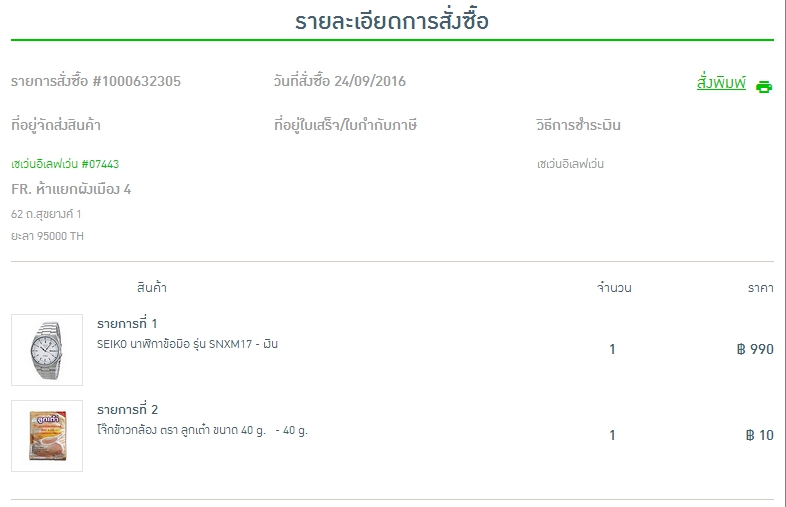This screenshot has width=786, height=507.
Task: Open the สั่งพิมพ์ print link
Action: click(721, 82)
